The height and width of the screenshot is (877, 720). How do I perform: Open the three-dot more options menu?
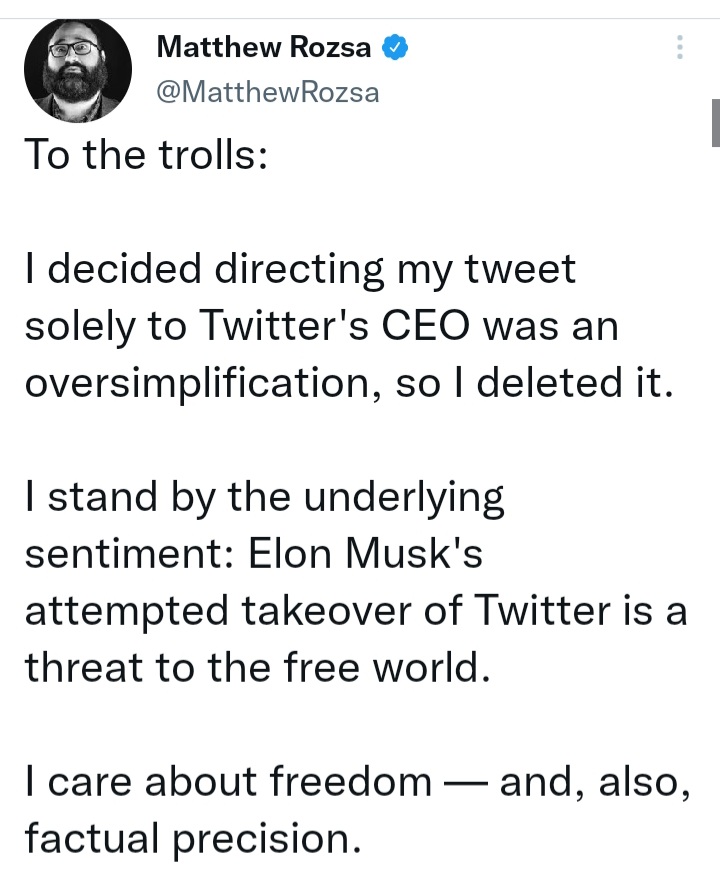point(680,47)
